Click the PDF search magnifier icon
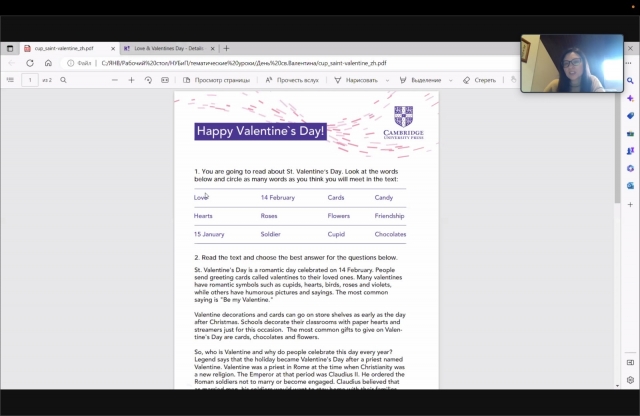This screenshot has height=416, width=640. click(63, 80)
